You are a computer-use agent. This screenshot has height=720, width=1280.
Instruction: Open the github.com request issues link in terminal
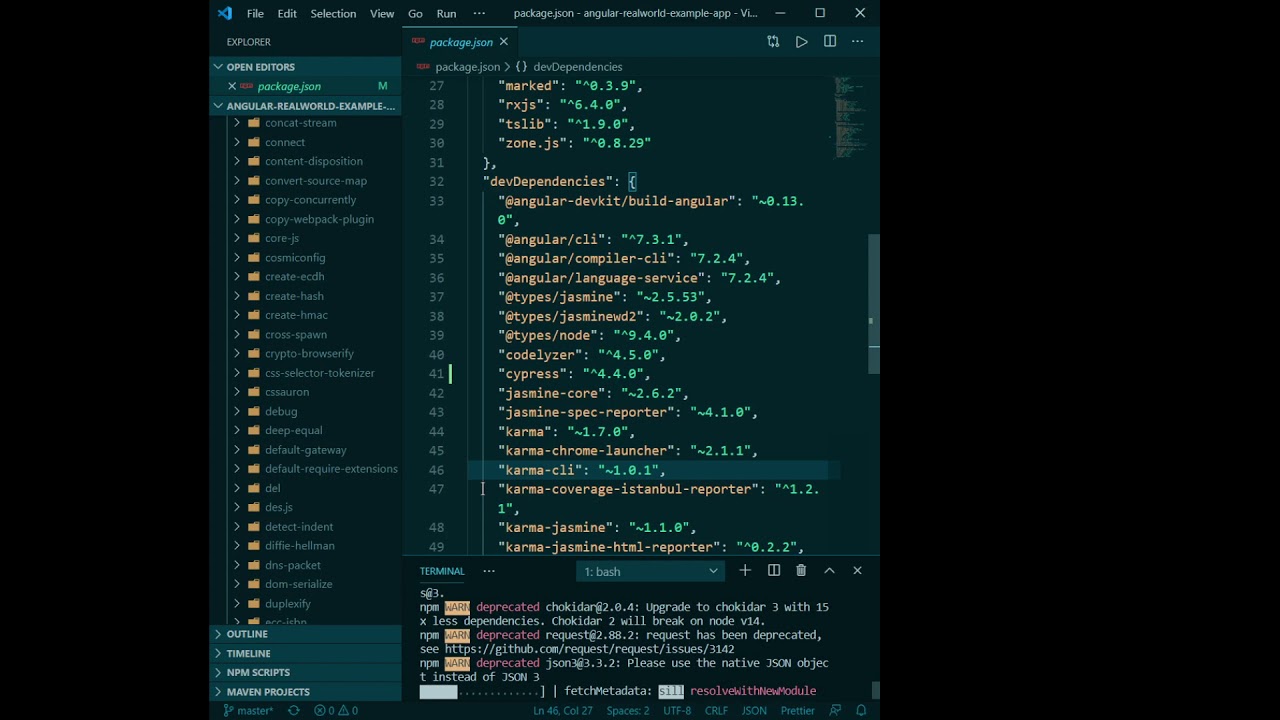589,649
